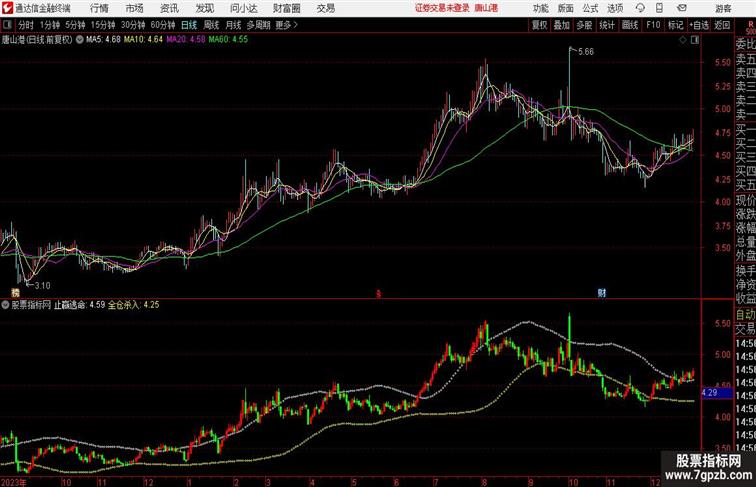Click 证券交易未登录 login link
This screenshot has height=487, width=756.
pos(442,8)
